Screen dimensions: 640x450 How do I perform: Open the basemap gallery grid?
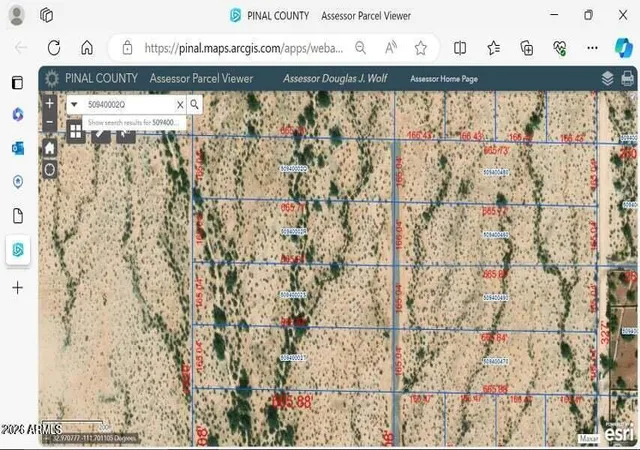tap(76, 131)
